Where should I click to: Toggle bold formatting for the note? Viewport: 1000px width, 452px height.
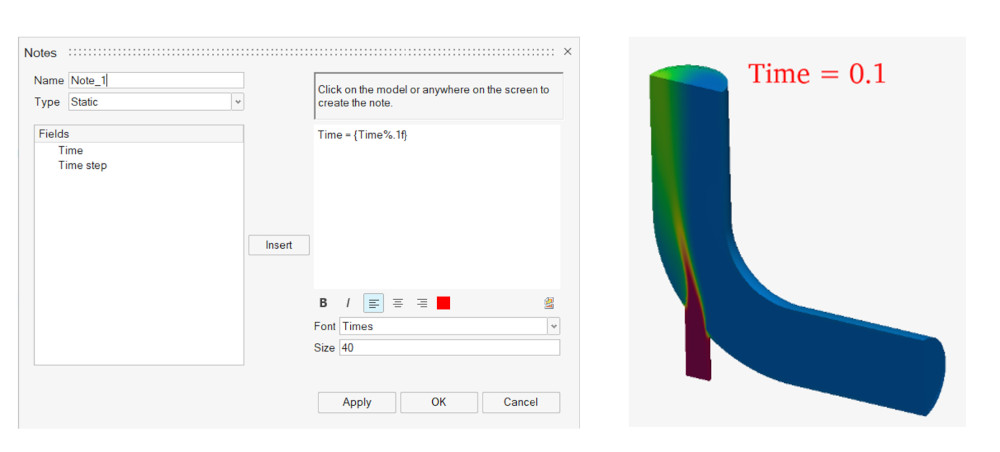[323, 303]
